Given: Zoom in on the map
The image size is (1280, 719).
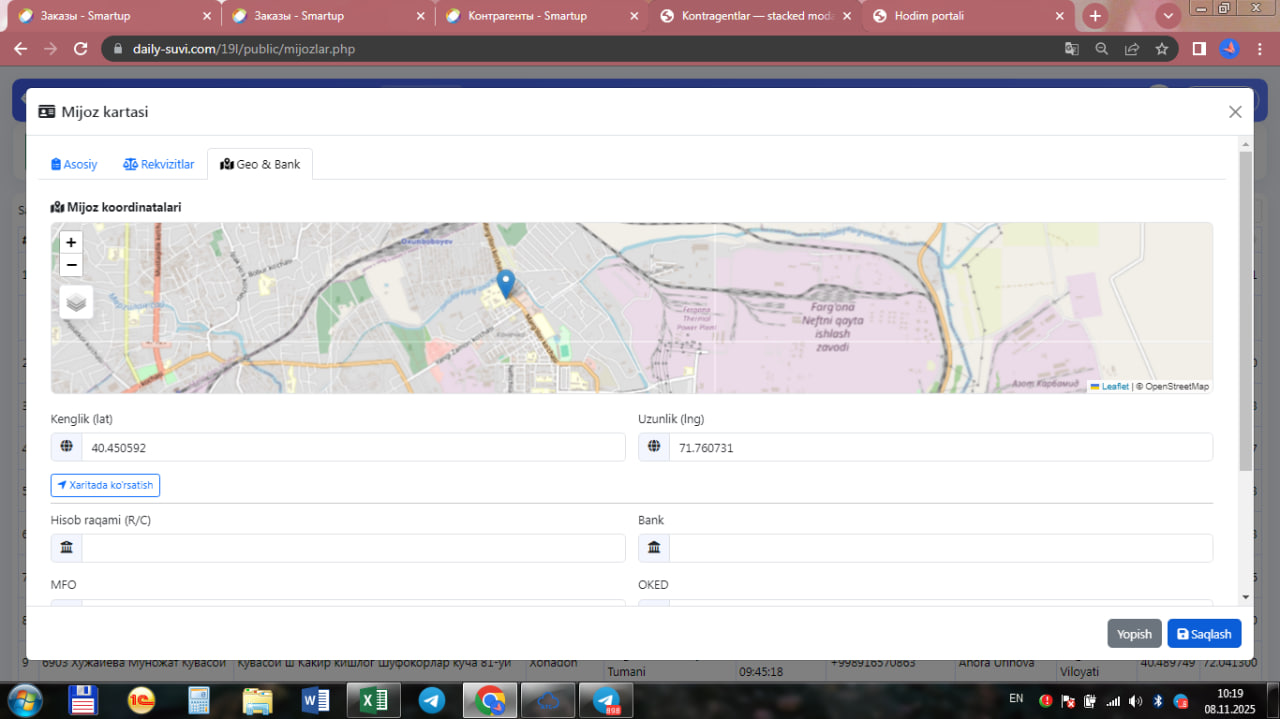Looking at the screenshot, I should click(71, 242).
